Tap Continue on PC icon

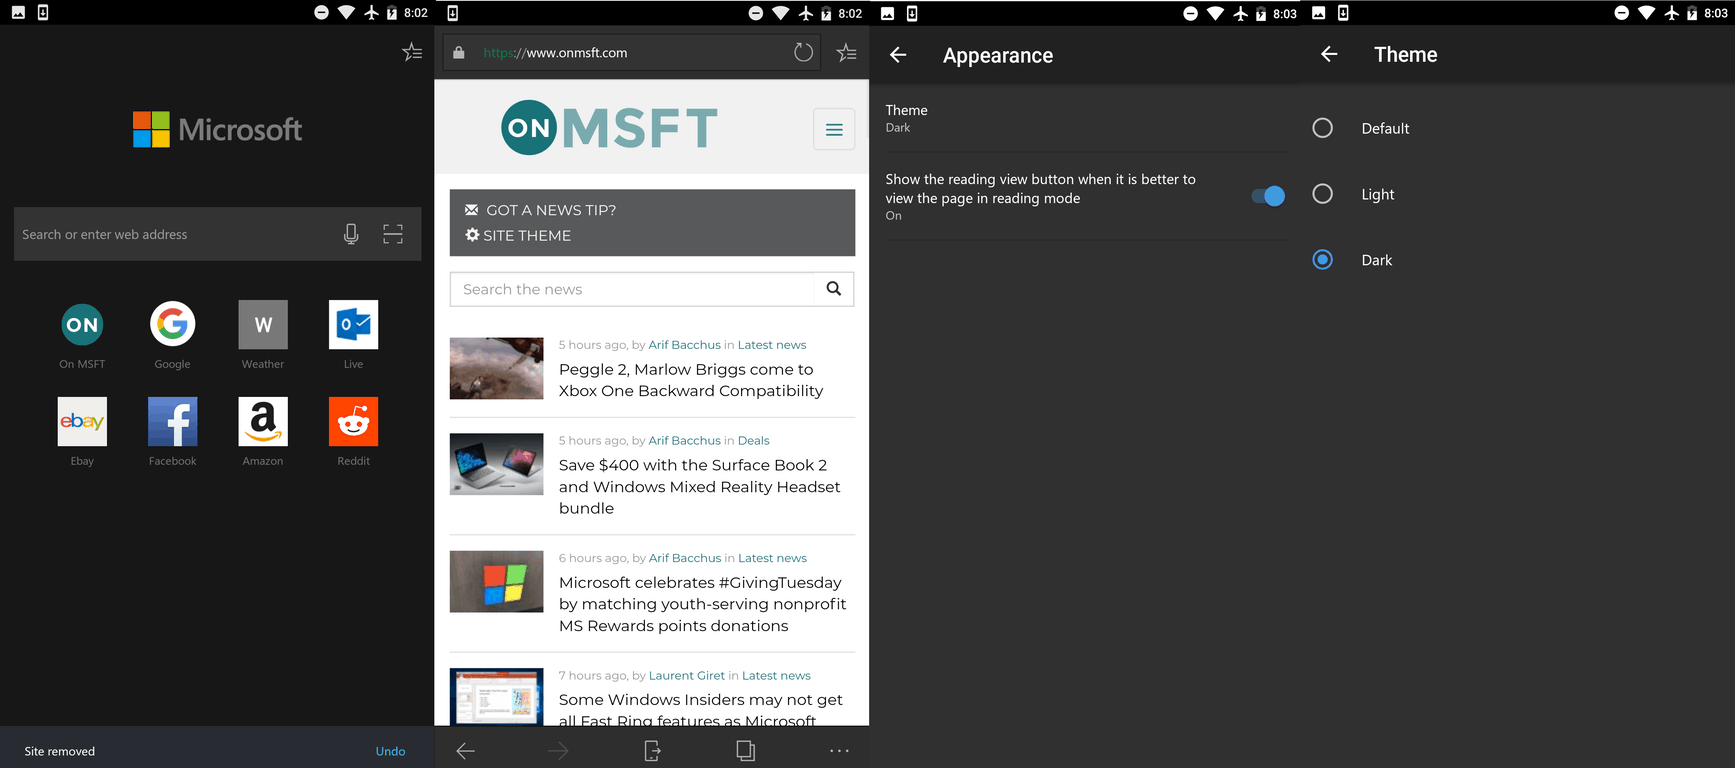tap(652, 751)
